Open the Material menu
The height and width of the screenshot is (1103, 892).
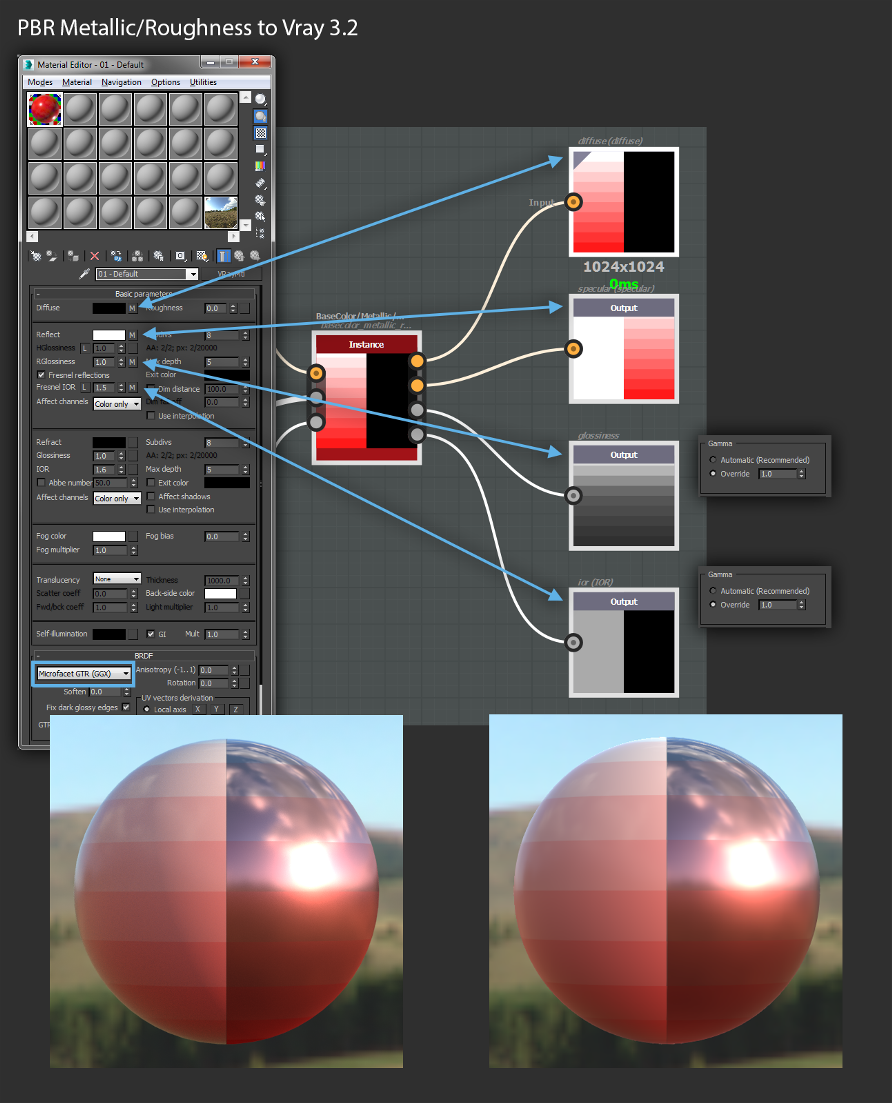pyautogui.click(x=77, y=82)
